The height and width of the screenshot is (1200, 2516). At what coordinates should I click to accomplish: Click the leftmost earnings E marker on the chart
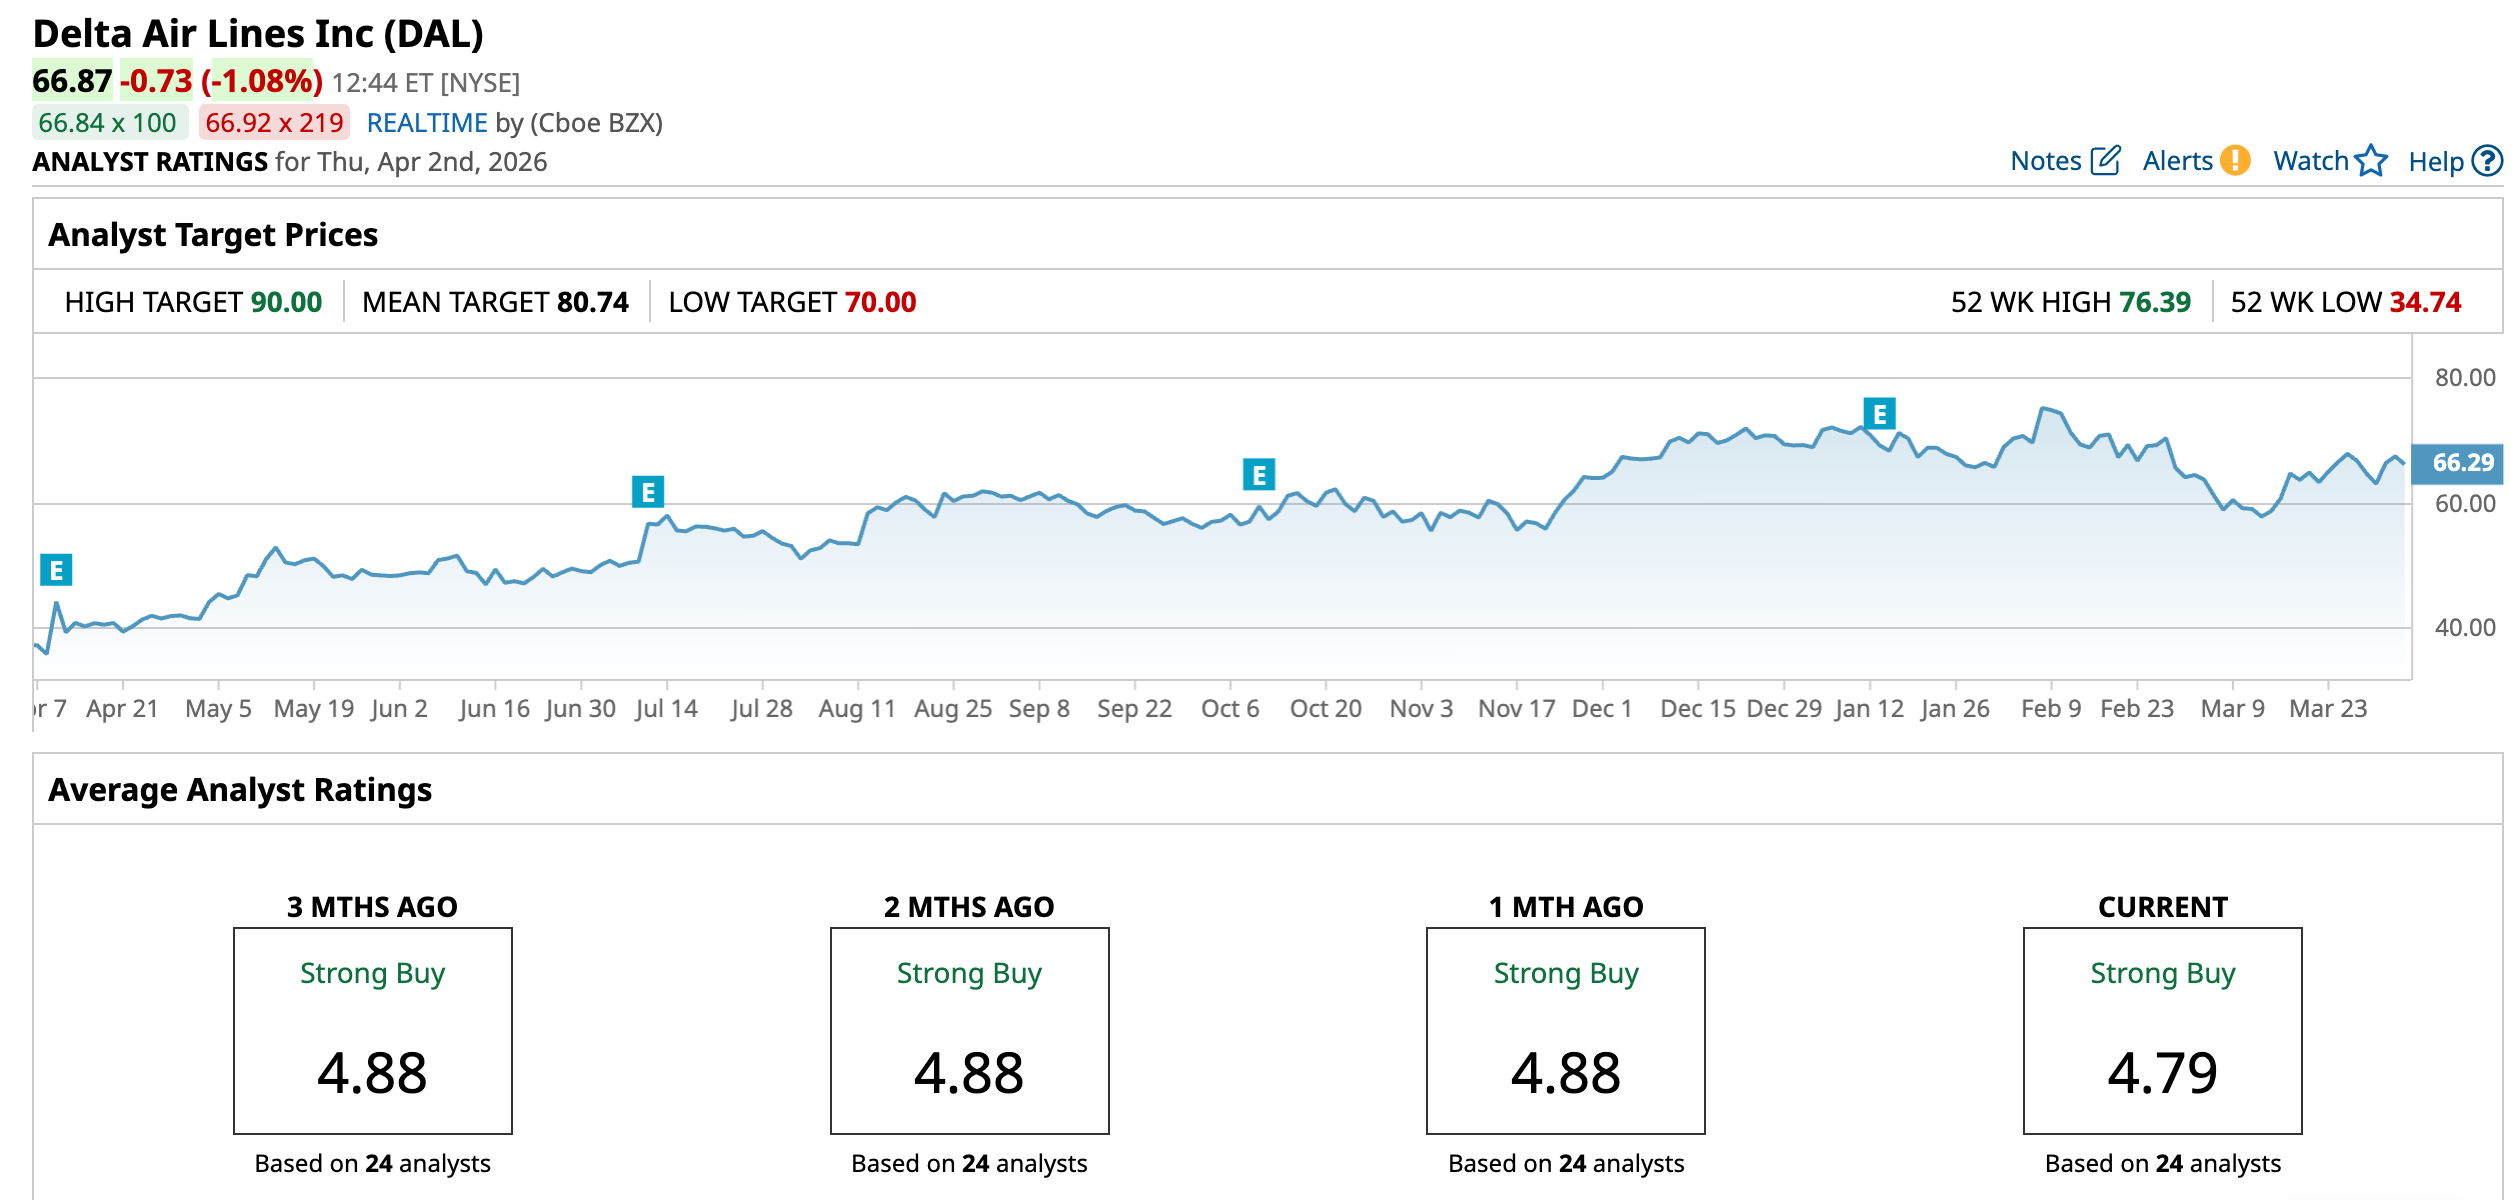(56, 570)
